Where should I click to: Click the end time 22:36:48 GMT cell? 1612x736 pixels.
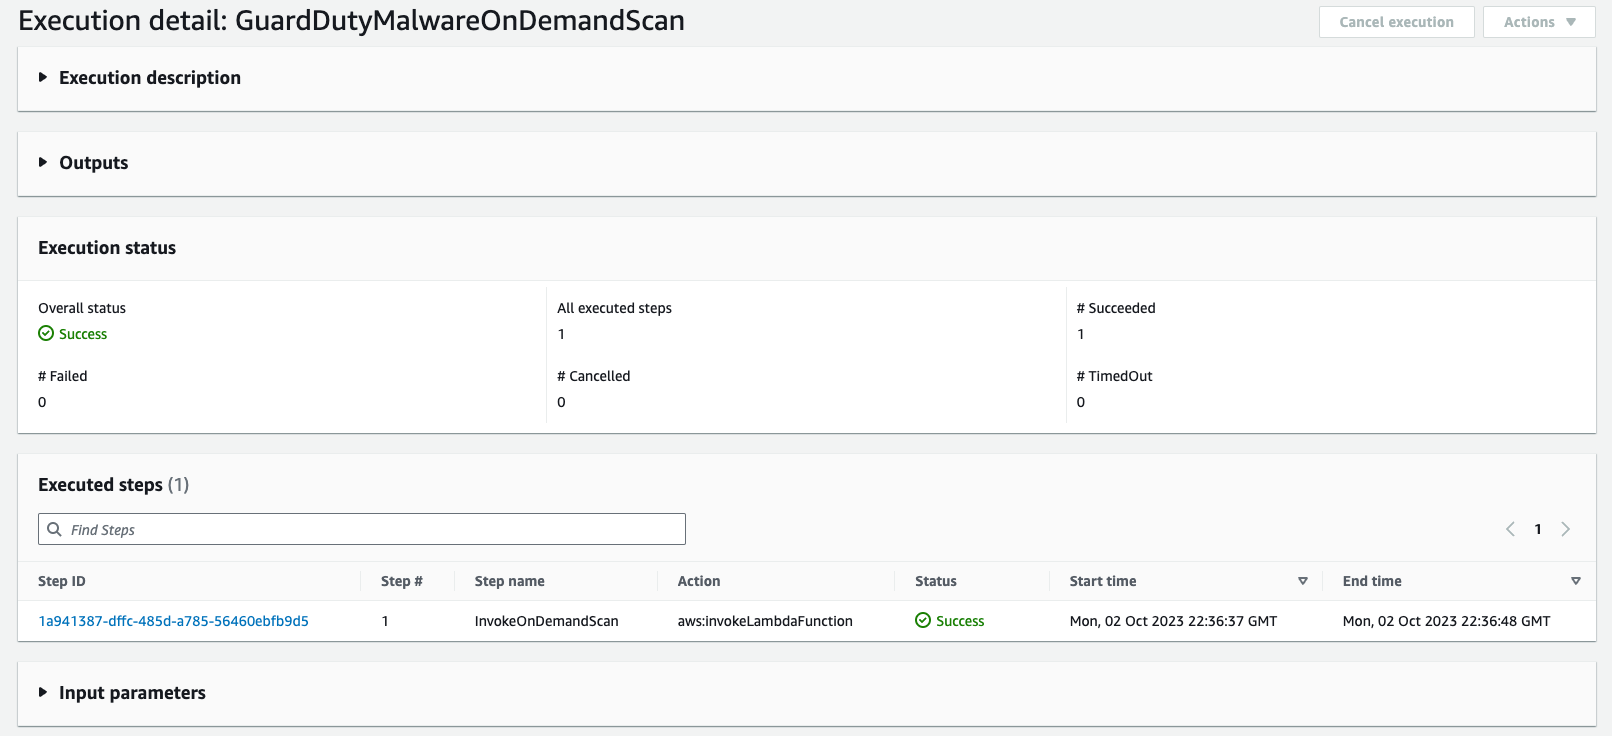pos(1446,621)
